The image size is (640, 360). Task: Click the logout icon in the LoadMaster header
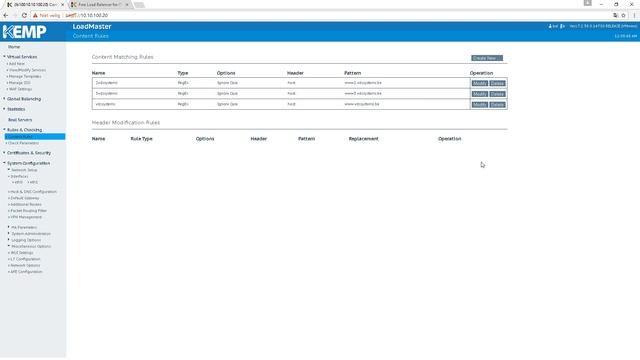[562, 26]
